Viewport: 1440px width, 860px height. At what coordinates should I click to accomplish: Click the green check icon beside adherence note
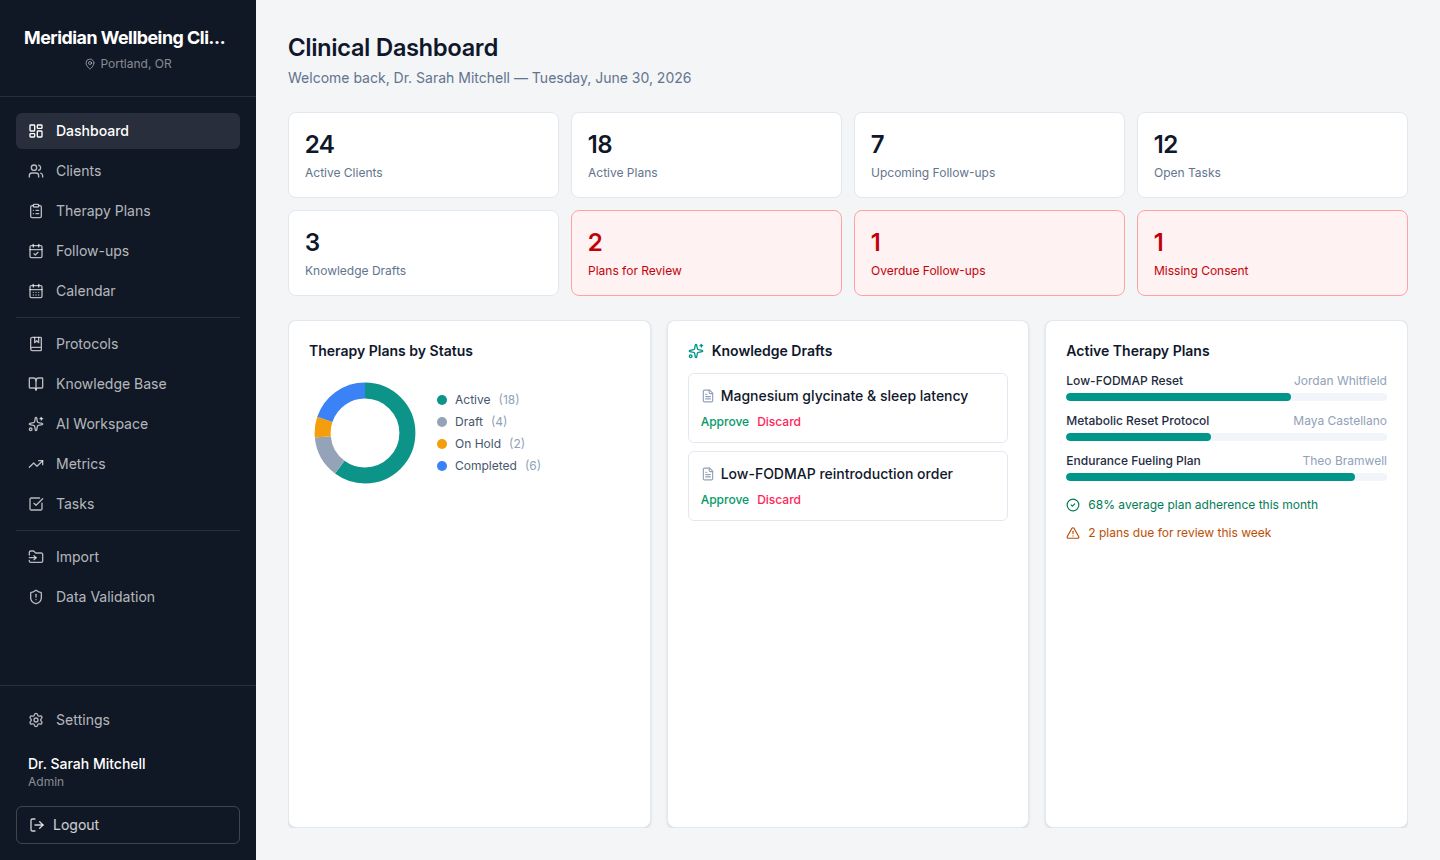click(x=1073, y=505)
